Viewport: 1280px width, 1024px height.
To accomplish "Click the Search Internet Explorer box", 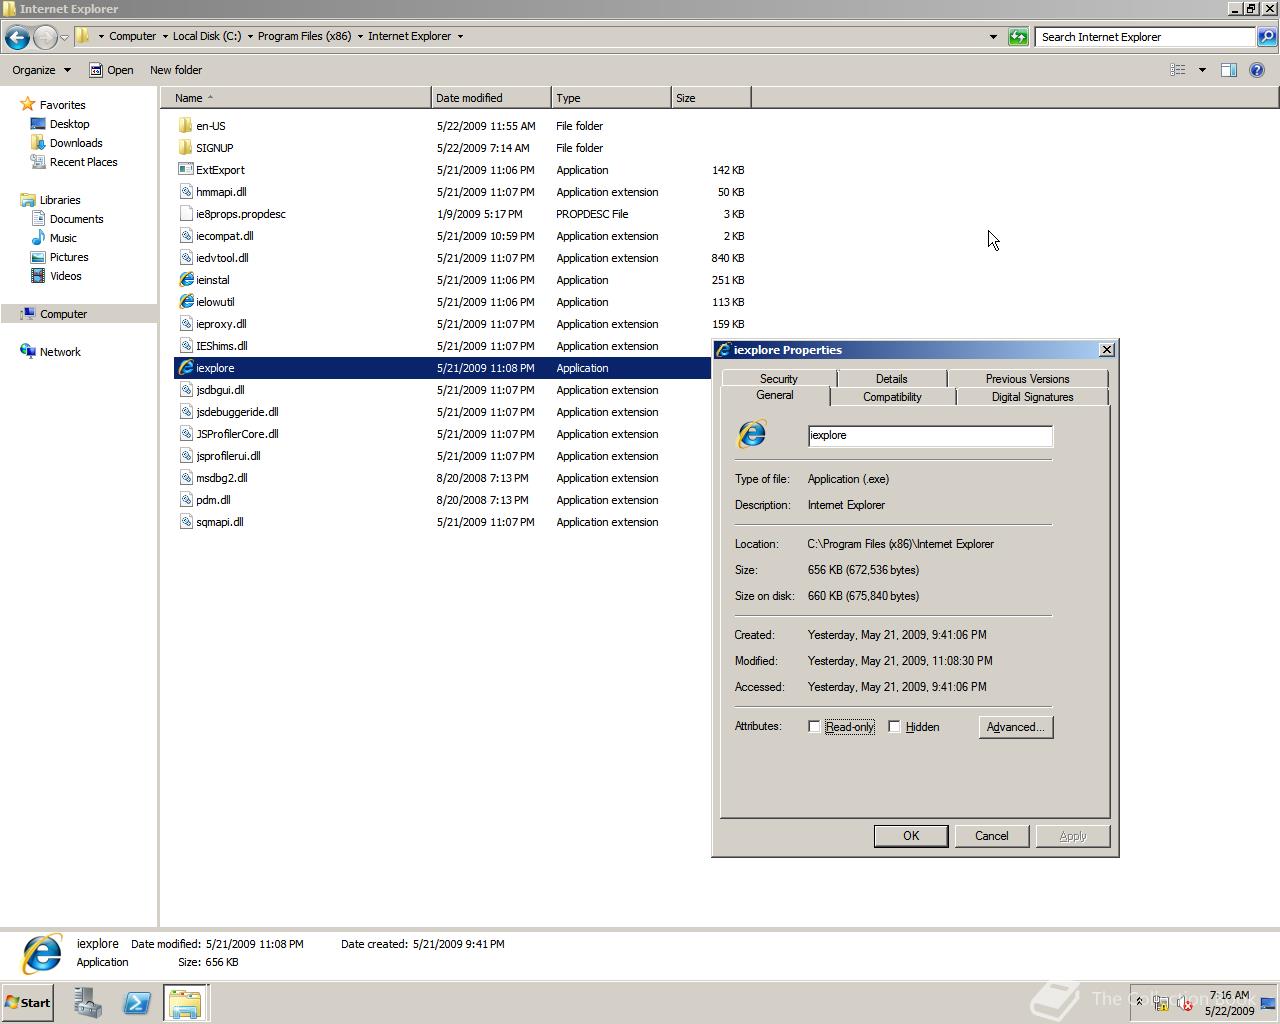I will pos(1145,37).
